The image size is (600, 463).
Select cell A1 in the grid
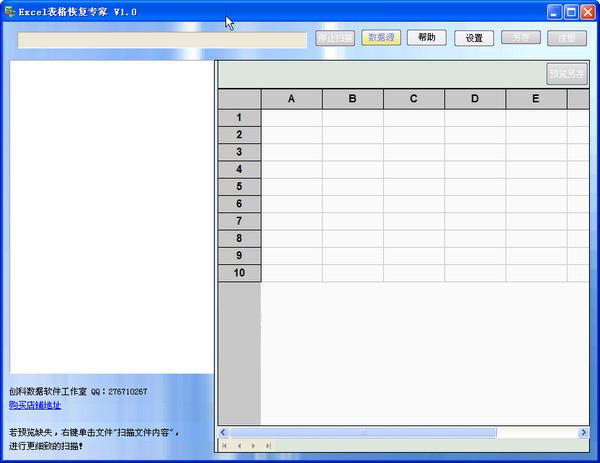tap(292, 117)
